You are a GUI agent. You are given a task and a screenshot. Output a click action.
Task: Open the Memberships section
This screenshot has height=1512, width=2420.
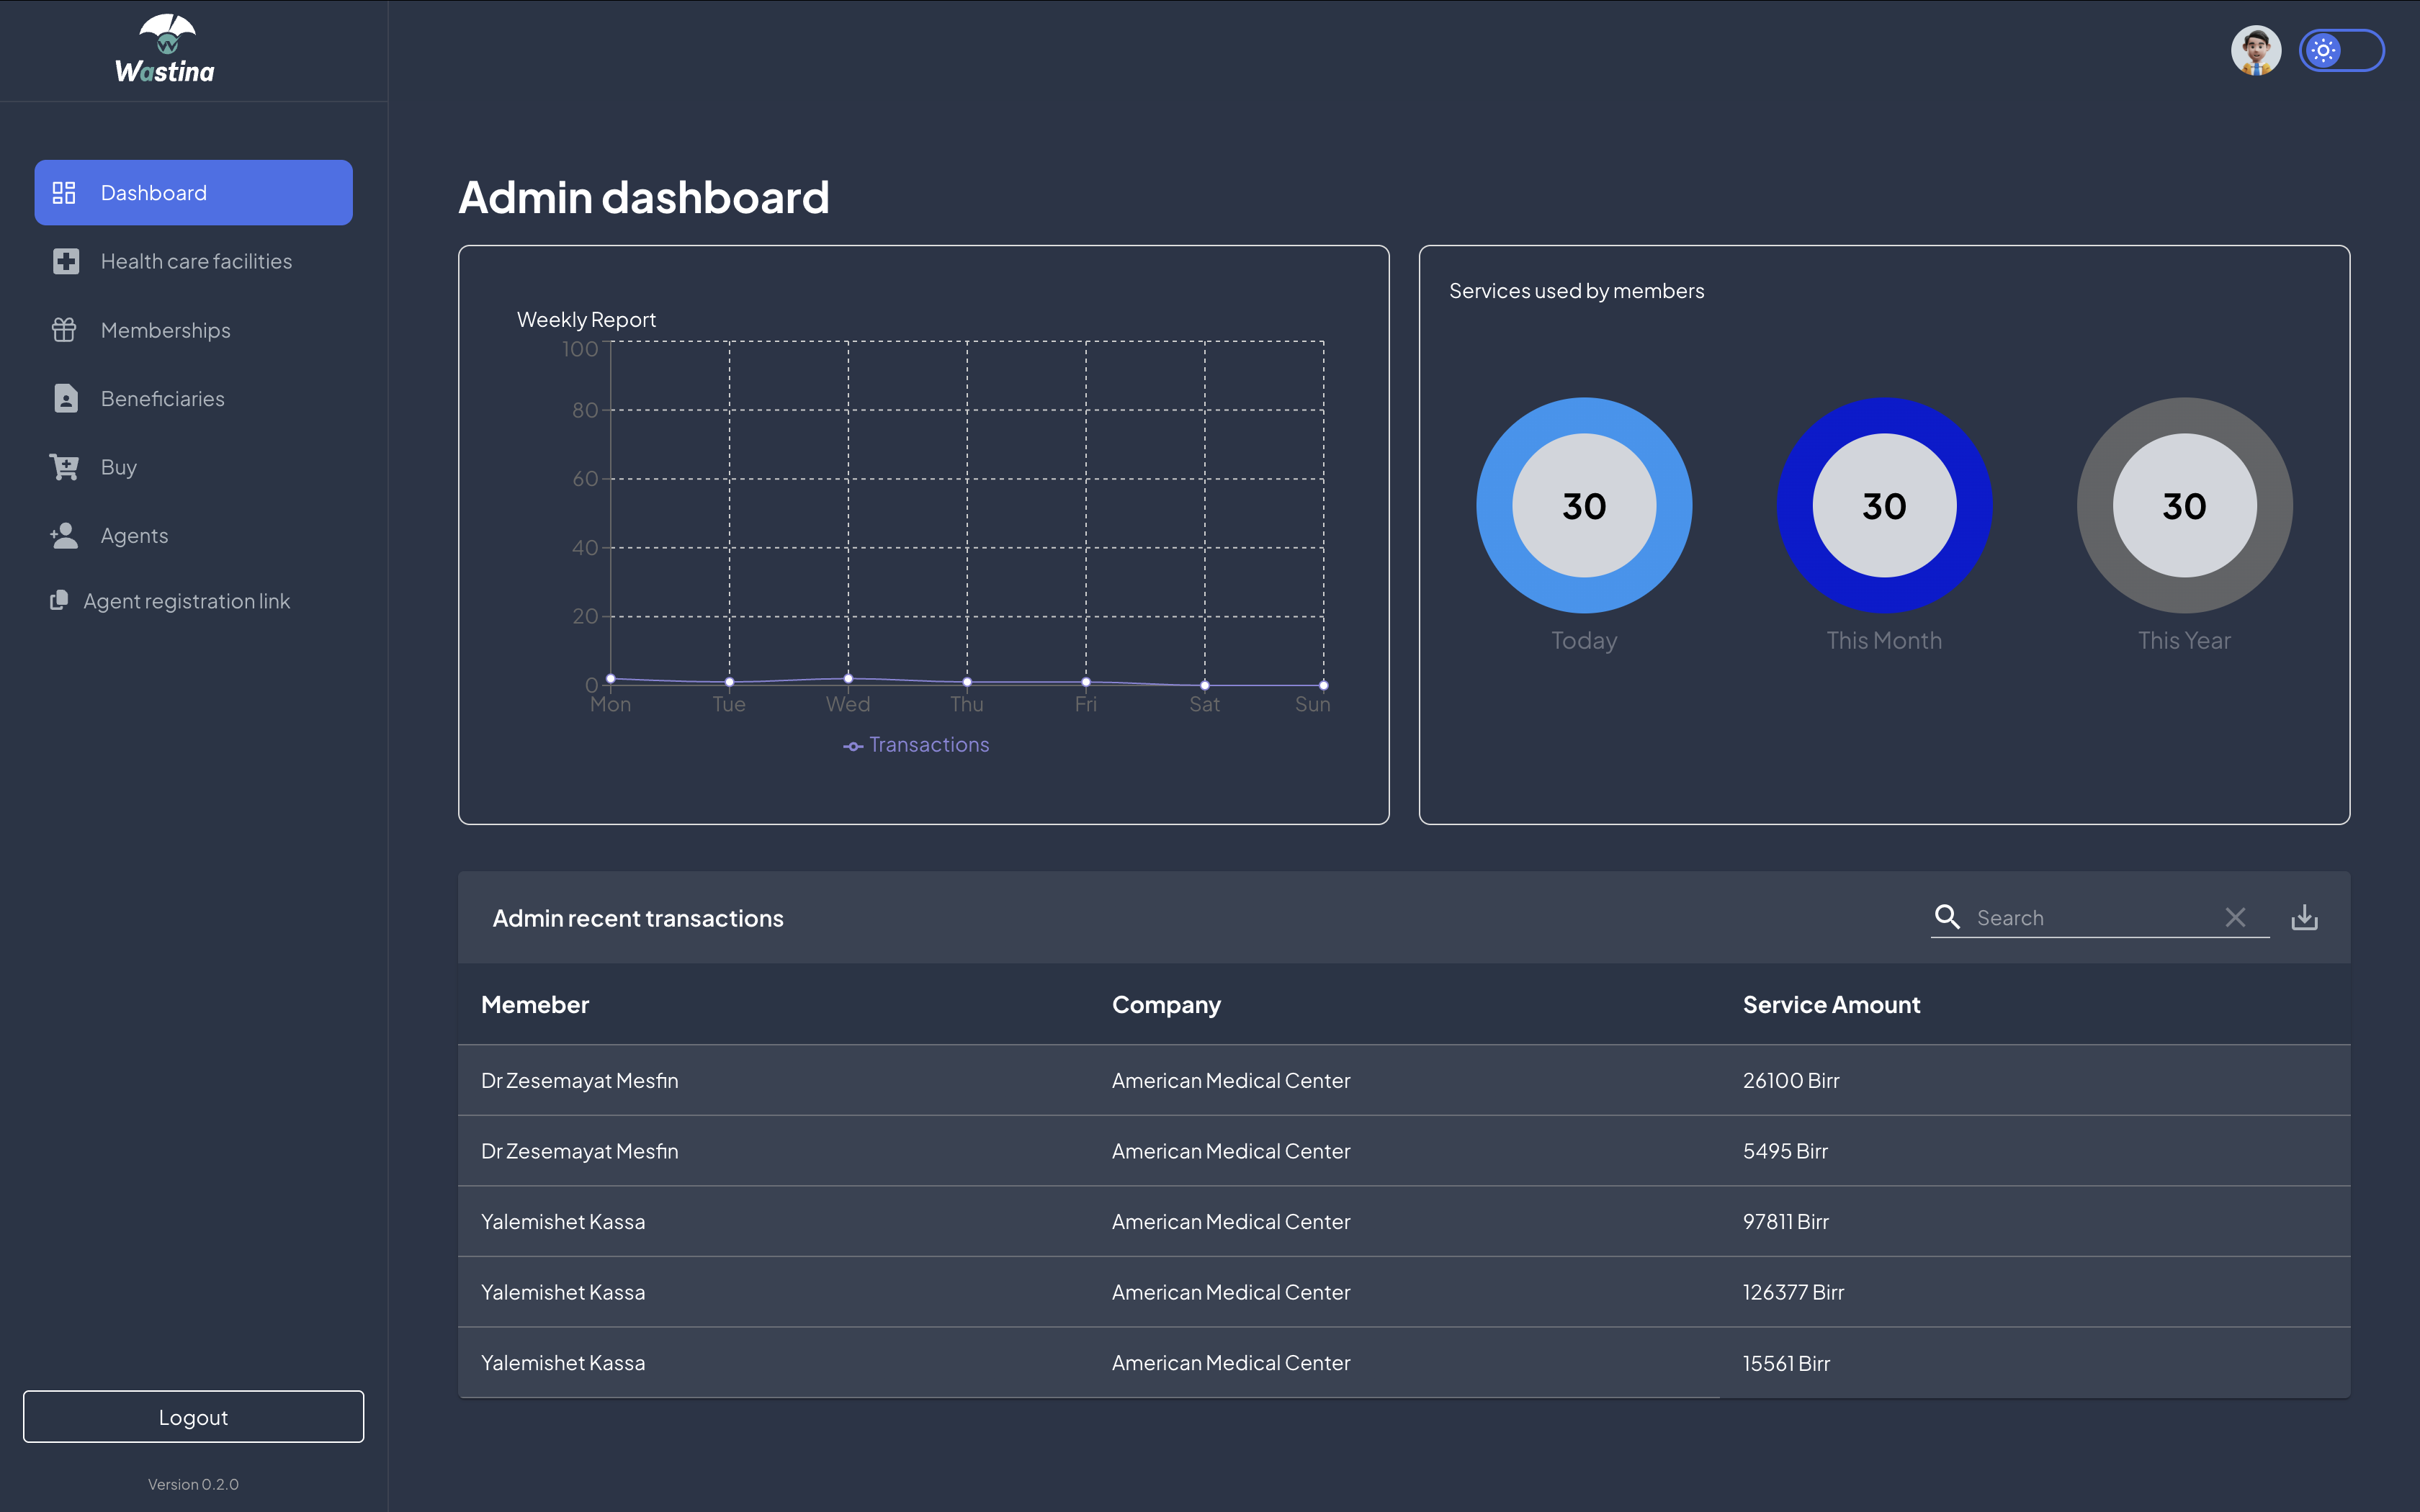pos(165,330)
